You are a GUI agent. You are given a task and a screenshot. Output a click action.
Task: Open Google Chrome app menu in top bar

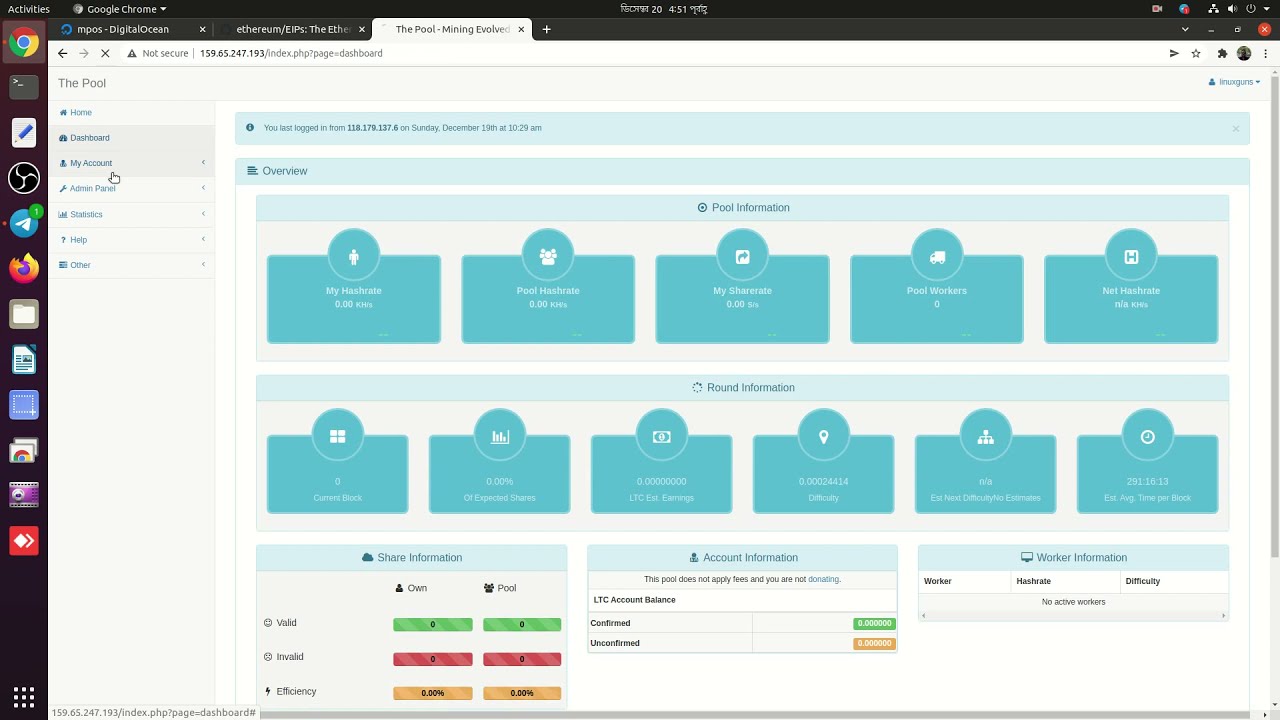click(x=120, y=9)
